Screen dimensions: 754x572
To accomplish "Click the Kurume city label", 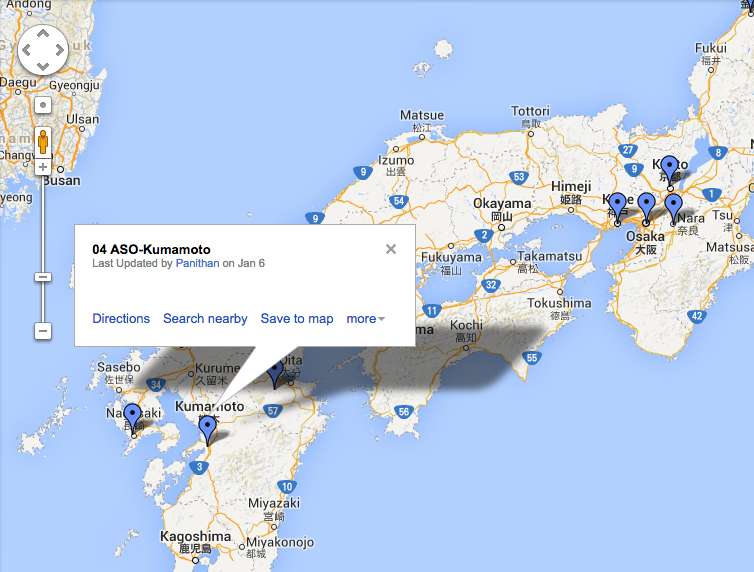I will coord(217,368).
